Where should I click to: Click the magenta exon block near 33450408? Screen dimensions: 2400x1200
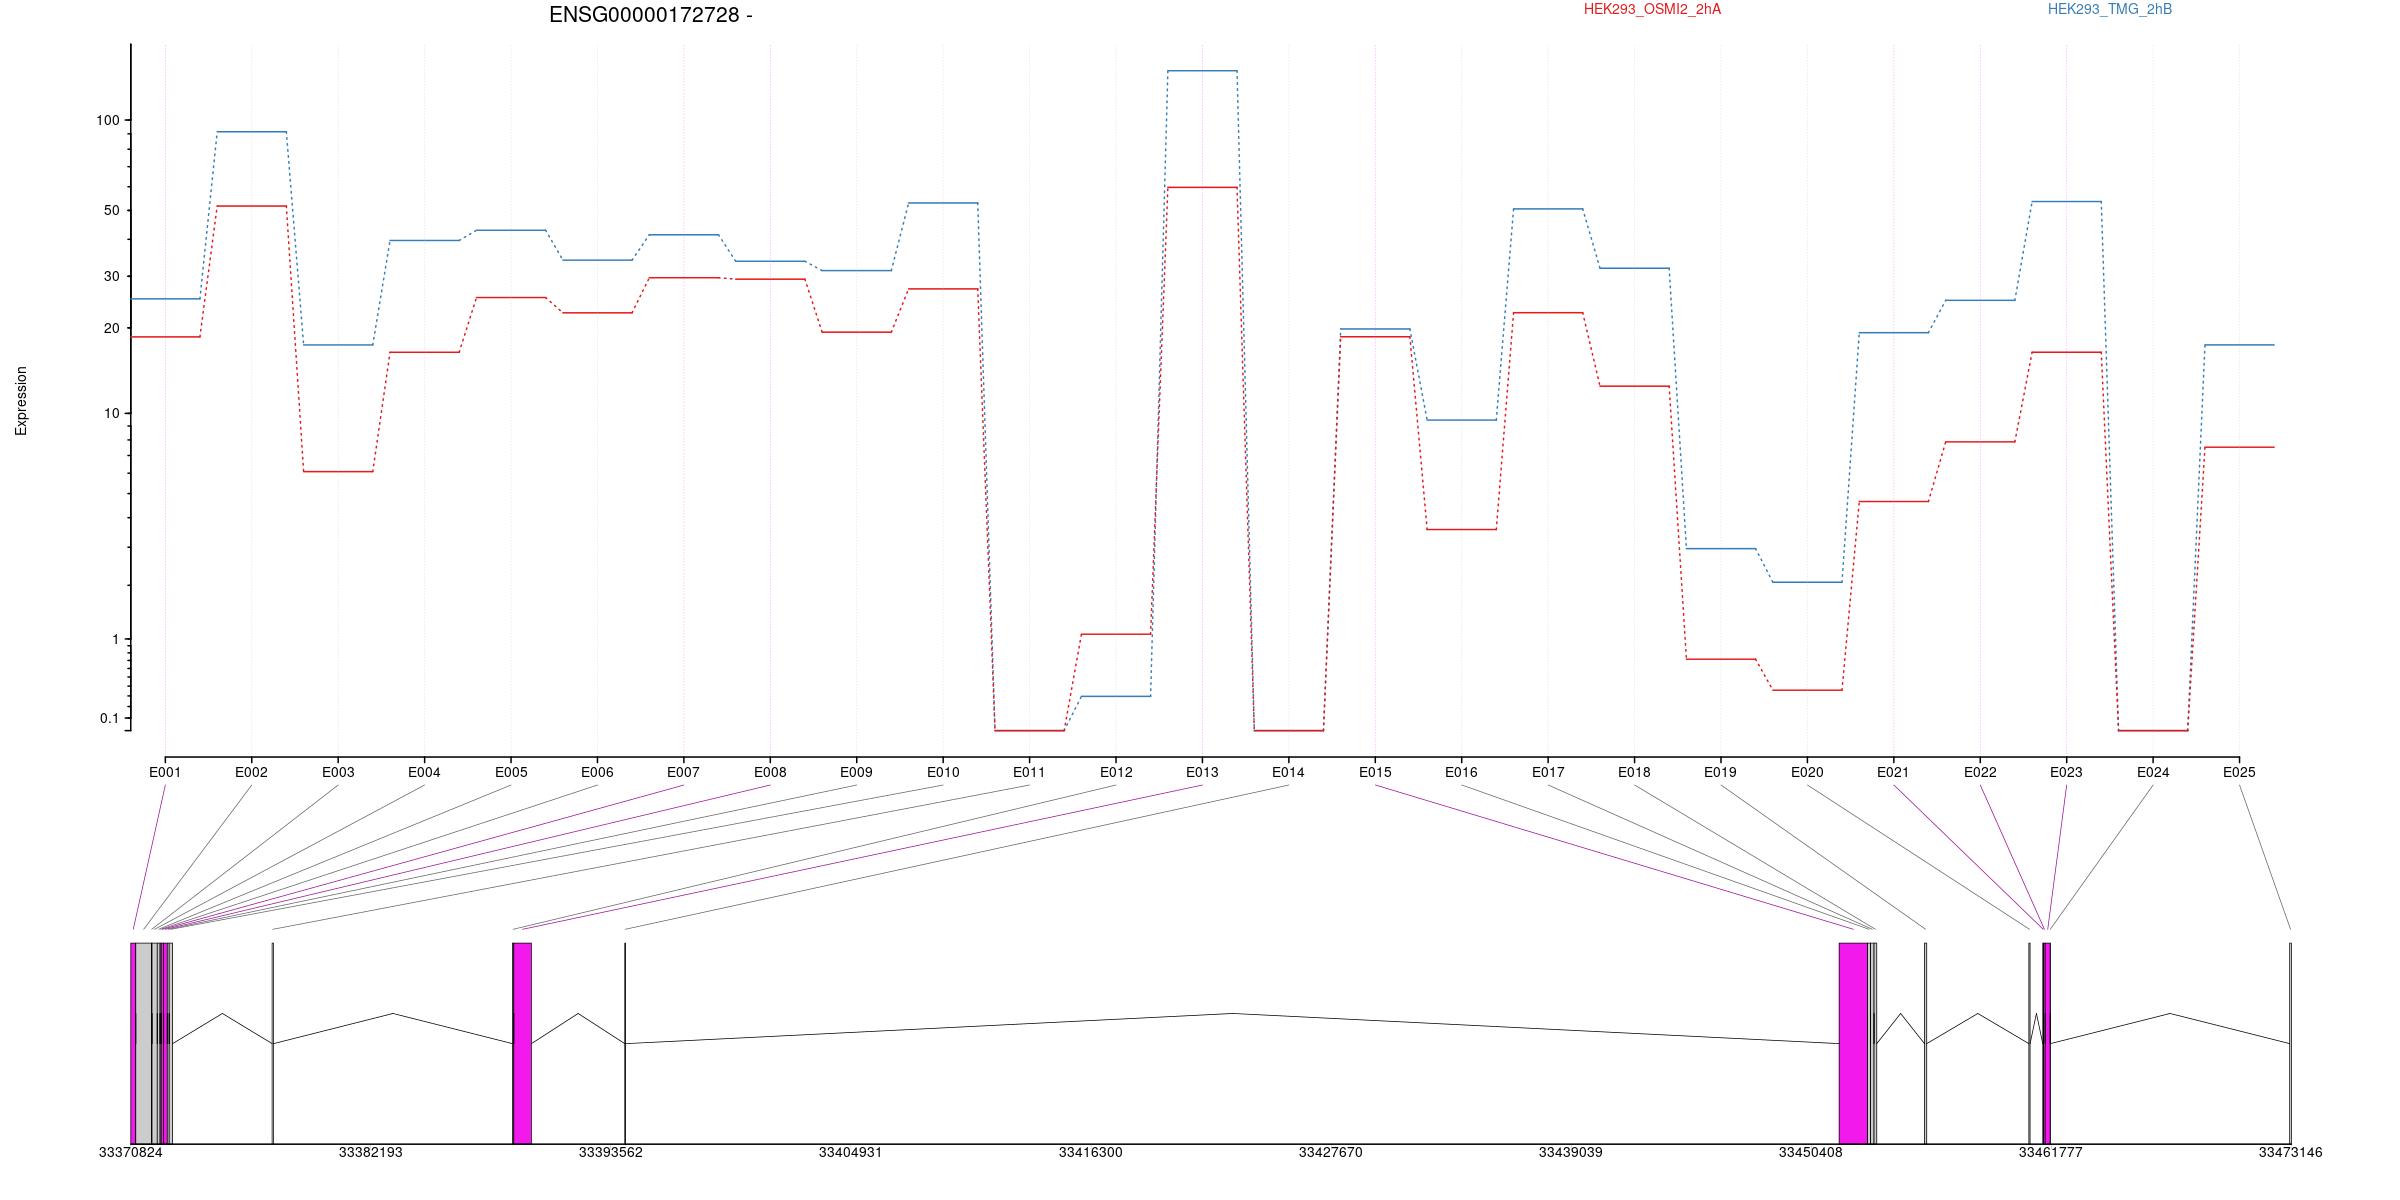tap(1853, 1043)
